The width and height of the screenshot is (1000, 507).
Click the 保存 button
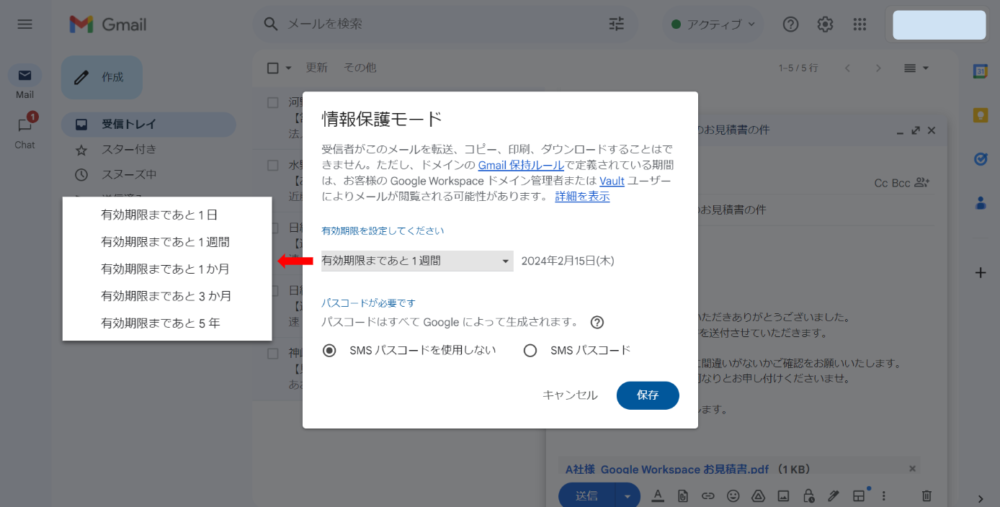(x=647, y=395)
